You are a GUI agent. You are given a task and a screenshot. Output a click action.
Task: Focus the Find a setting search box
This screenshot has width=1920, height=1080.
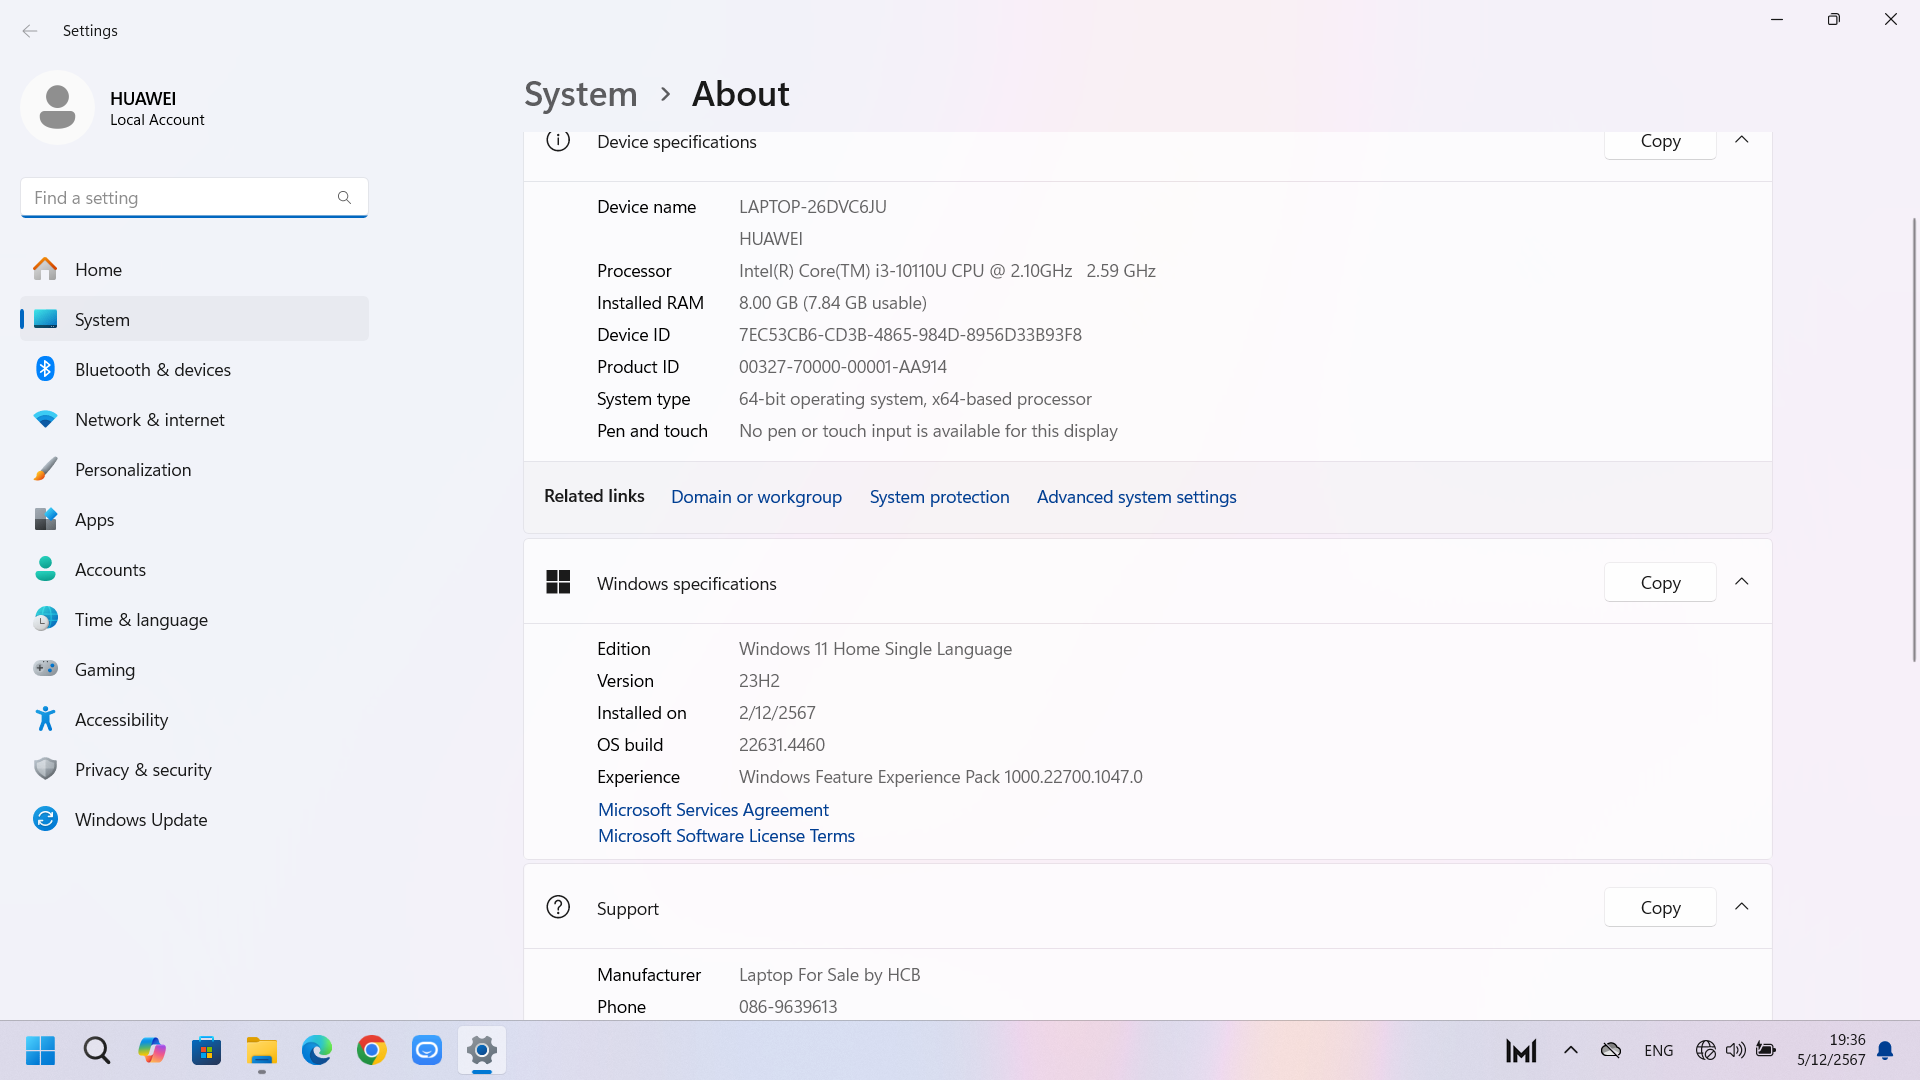click(x=194, y=198)
